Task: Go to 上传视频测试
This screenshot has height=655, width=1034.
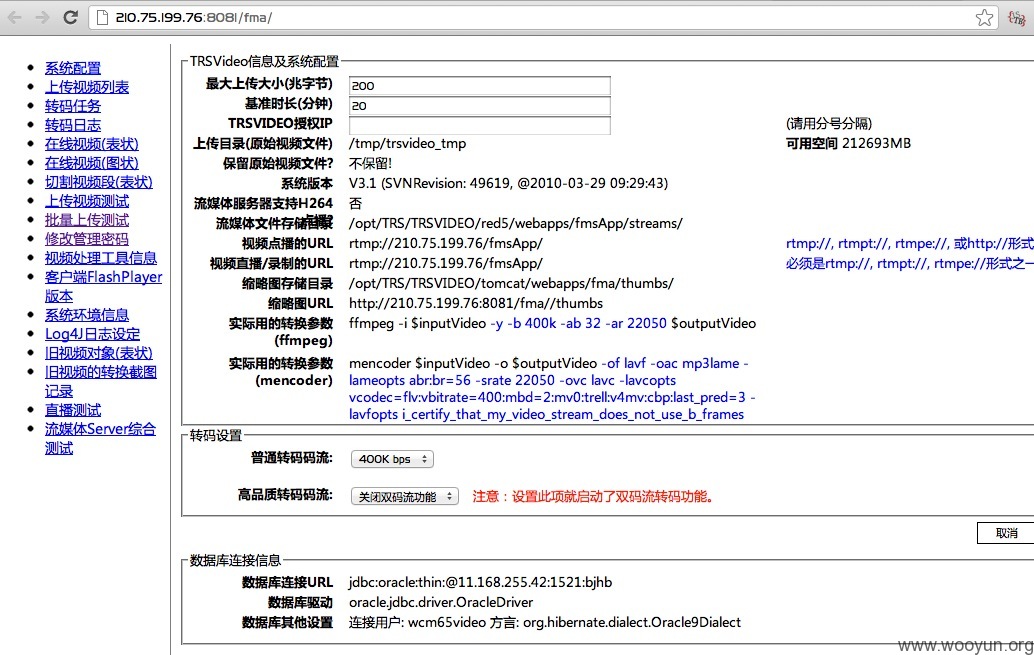Action: pyautogui.click(x=87, y=201)
